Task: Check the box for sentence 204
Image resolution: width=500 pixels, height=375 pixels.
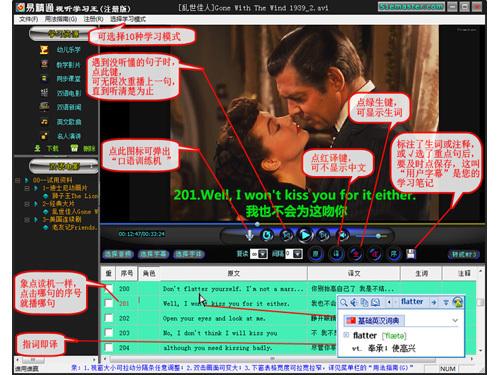Action: point(109,348)
